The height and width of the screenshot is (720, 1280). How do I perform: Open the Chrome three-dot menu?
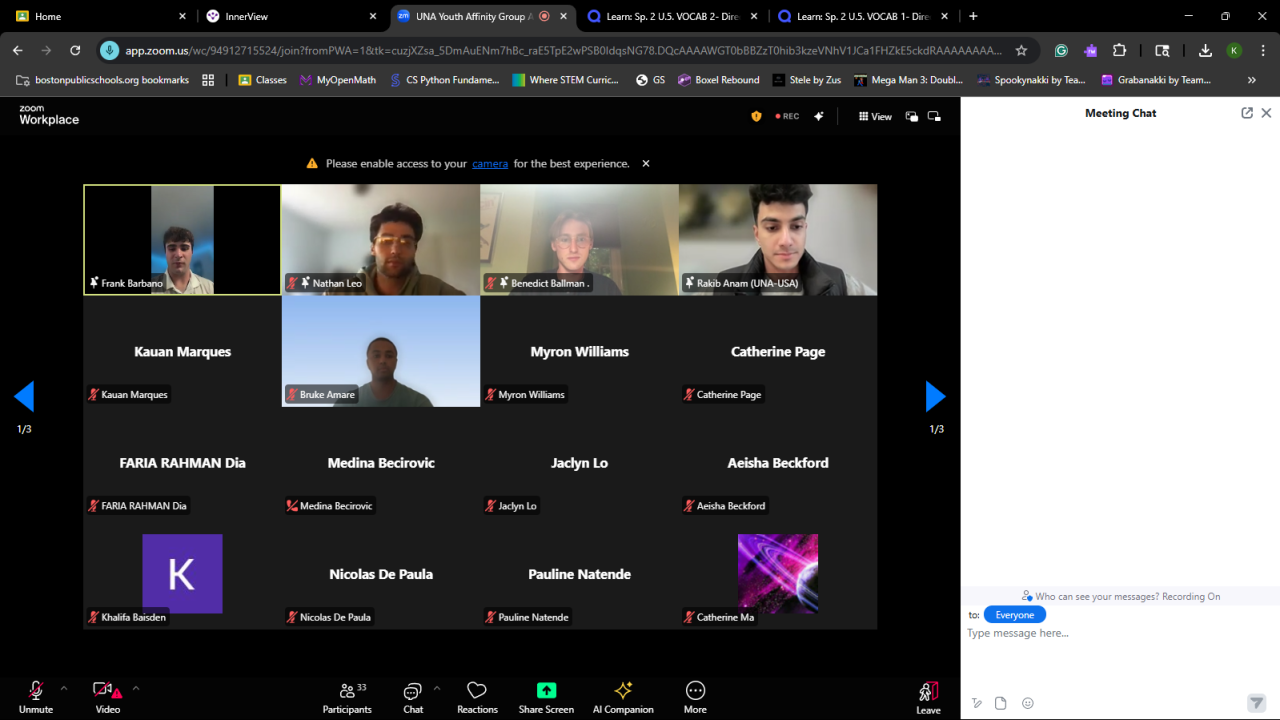point(1262,50)
